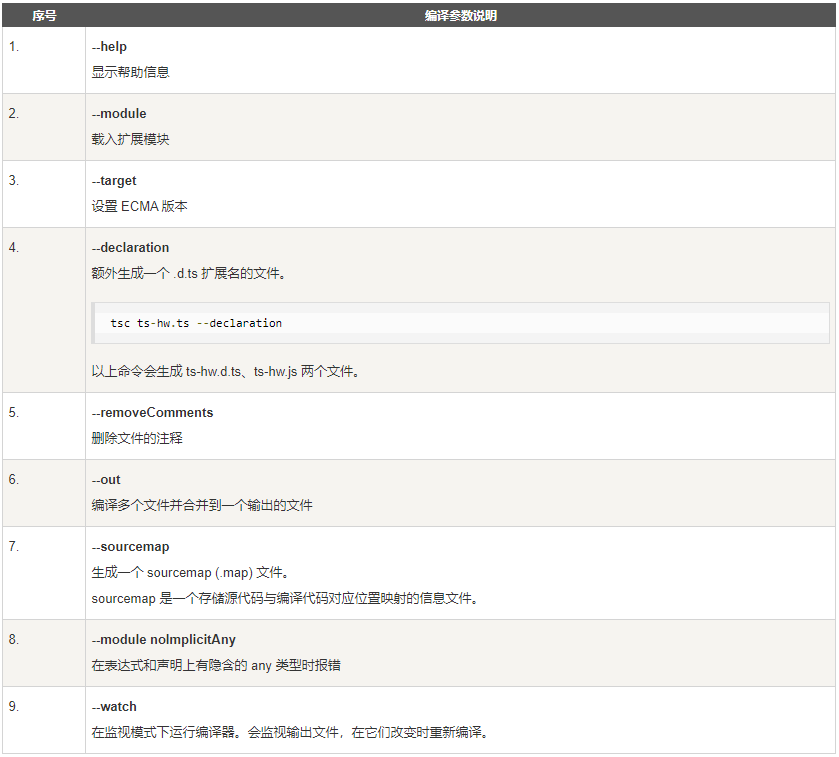Select the --removeComments parameter name
Viewport: 839px width, 757px height.
coord(152,412)
